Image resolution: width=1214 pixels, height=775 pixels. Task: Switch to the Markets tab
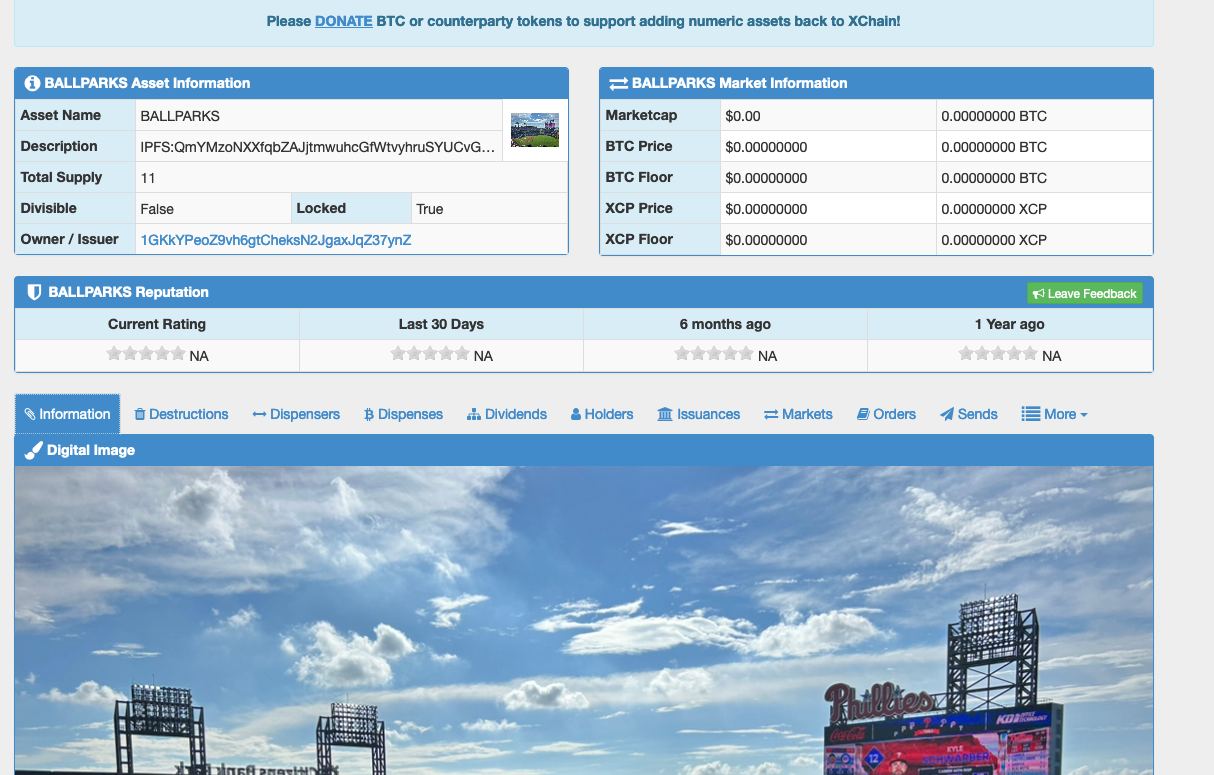[x=798, y=414]
